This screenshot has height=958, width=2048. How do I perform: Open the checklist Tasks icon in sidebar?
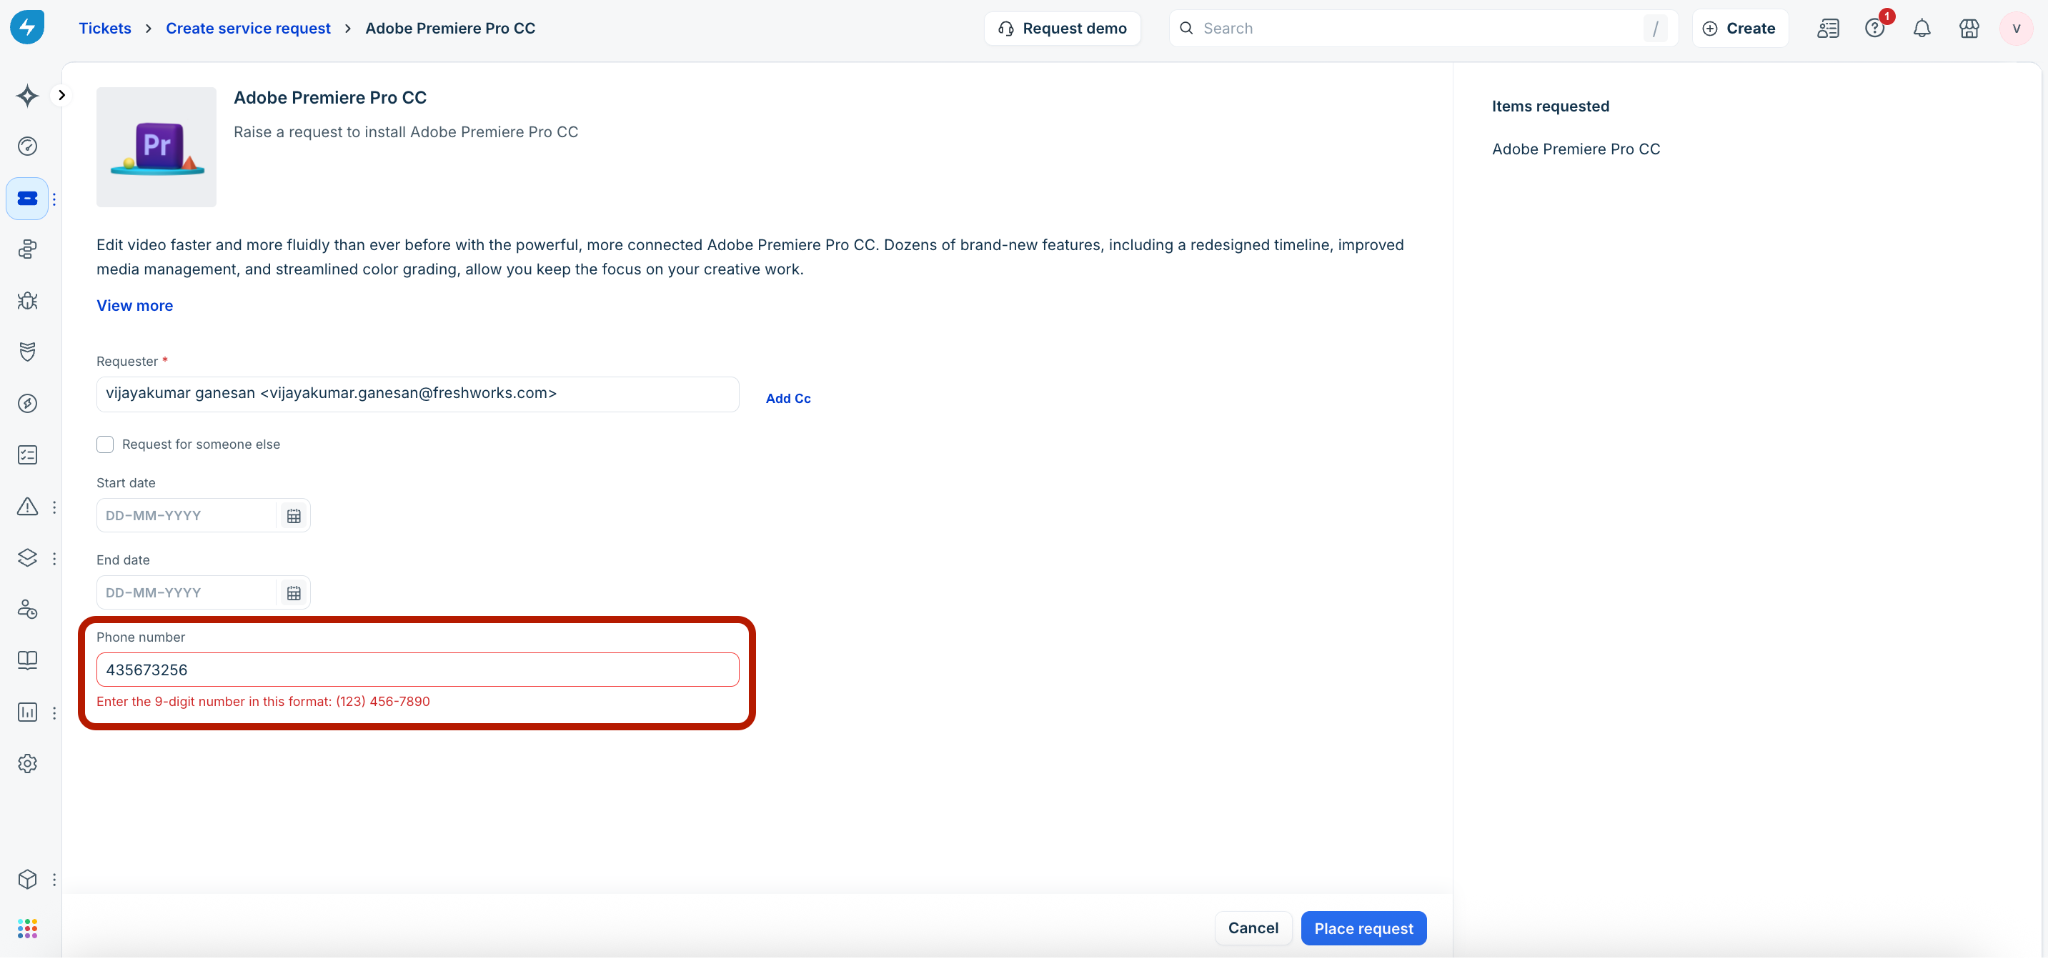point(28,455)
